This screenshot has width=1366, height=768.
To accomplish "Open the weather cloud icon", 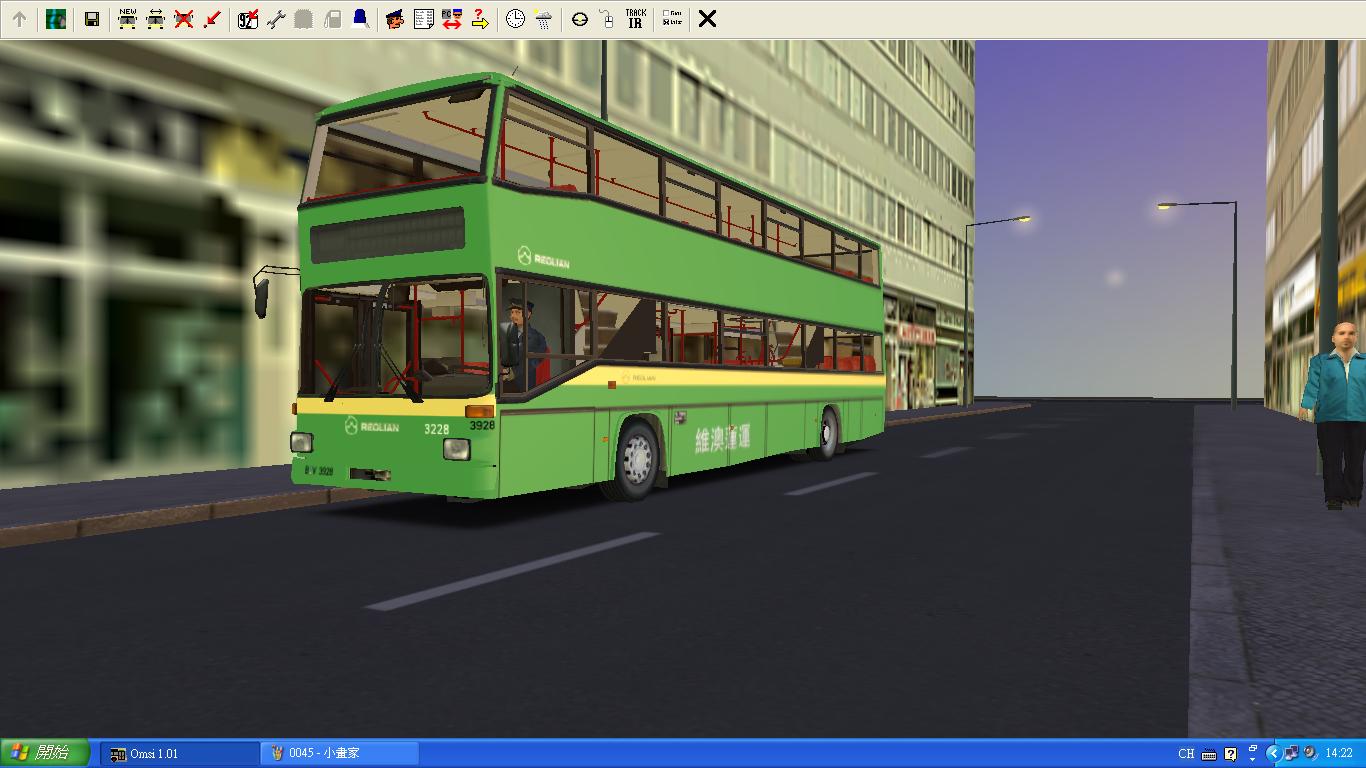I will pos(543,19).
